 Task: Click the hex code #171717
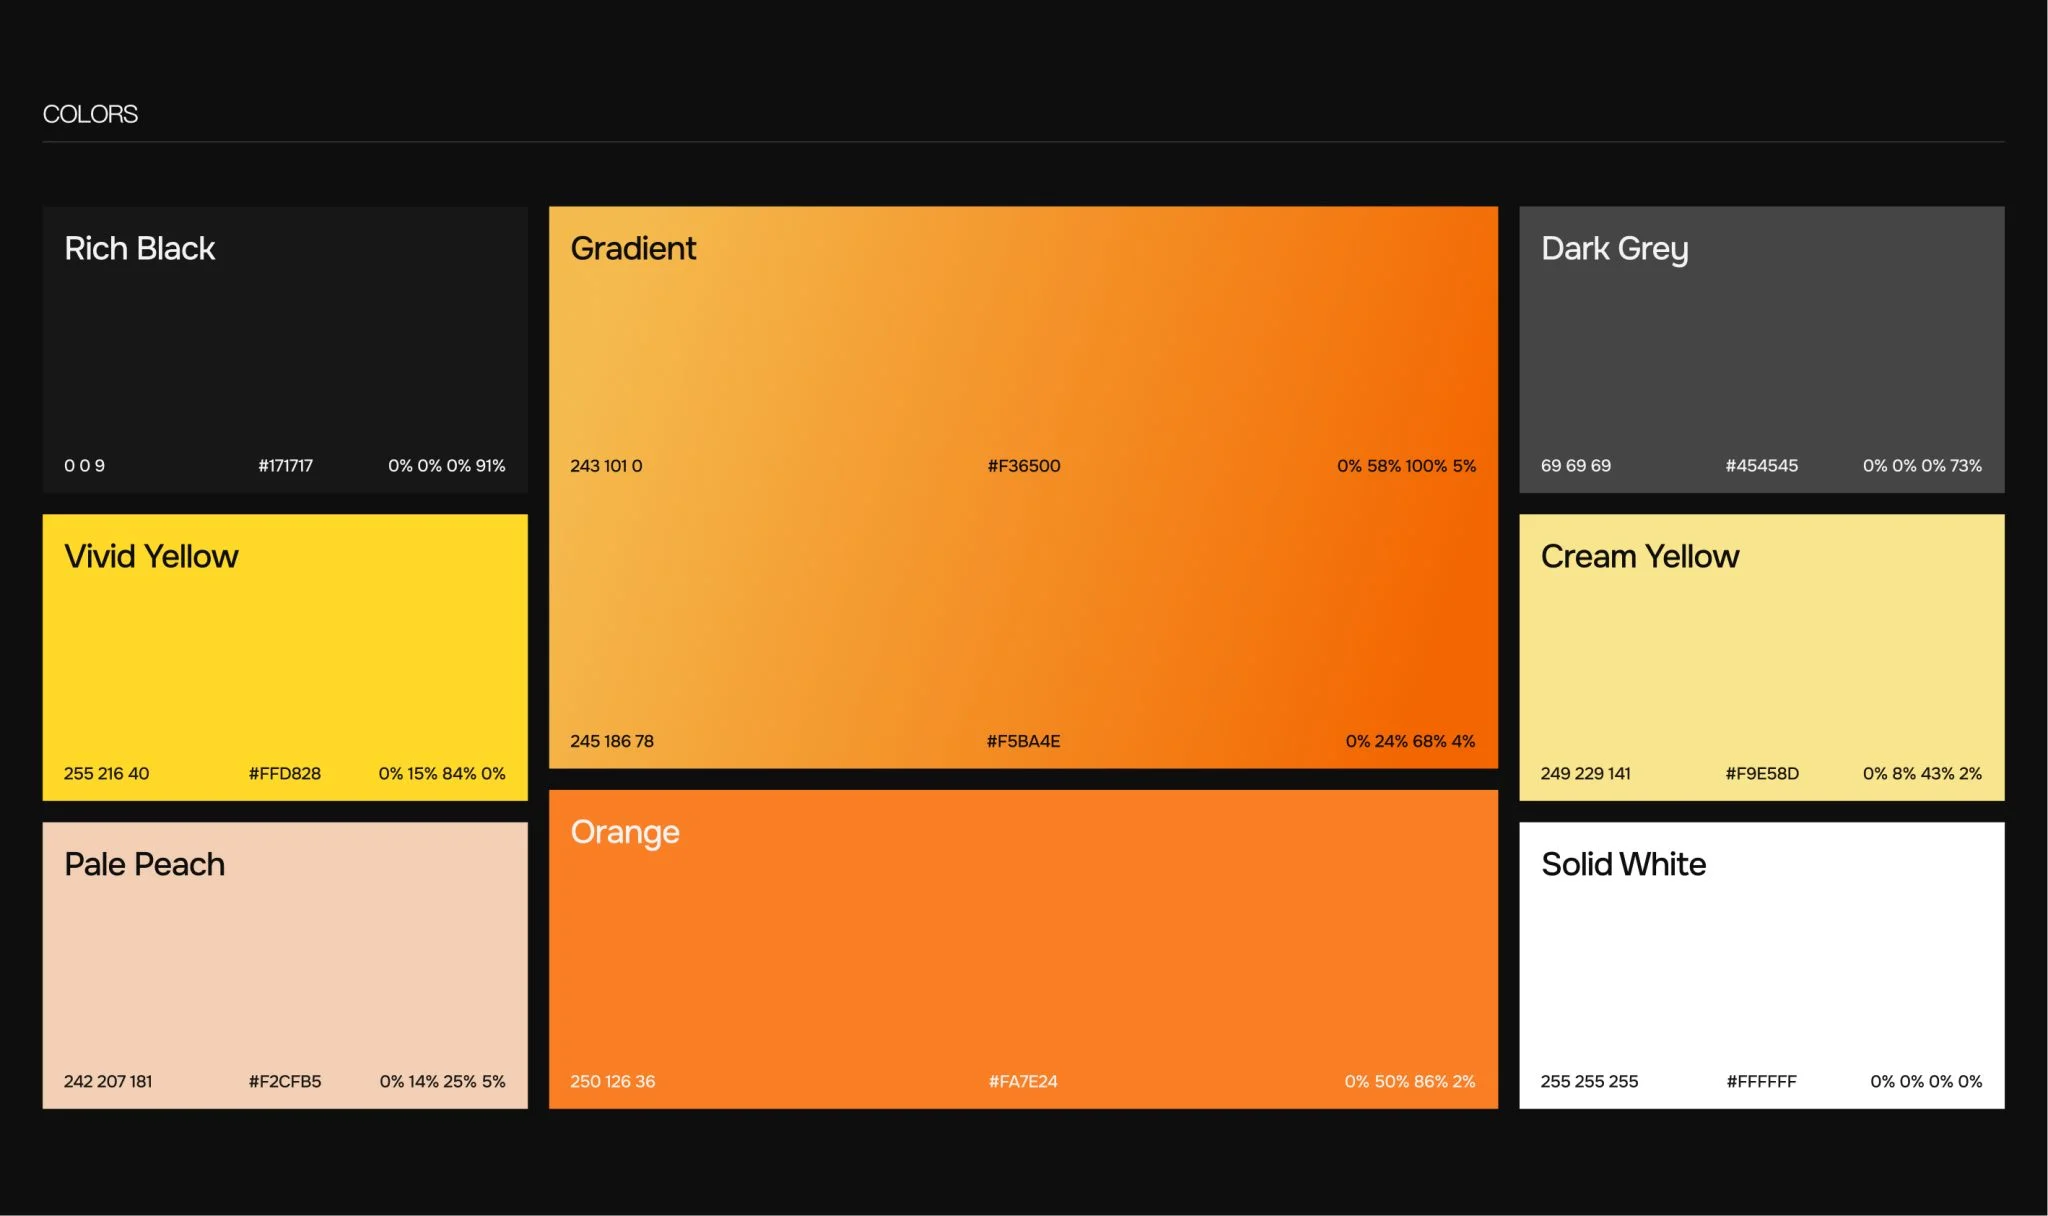click(286, 465)
